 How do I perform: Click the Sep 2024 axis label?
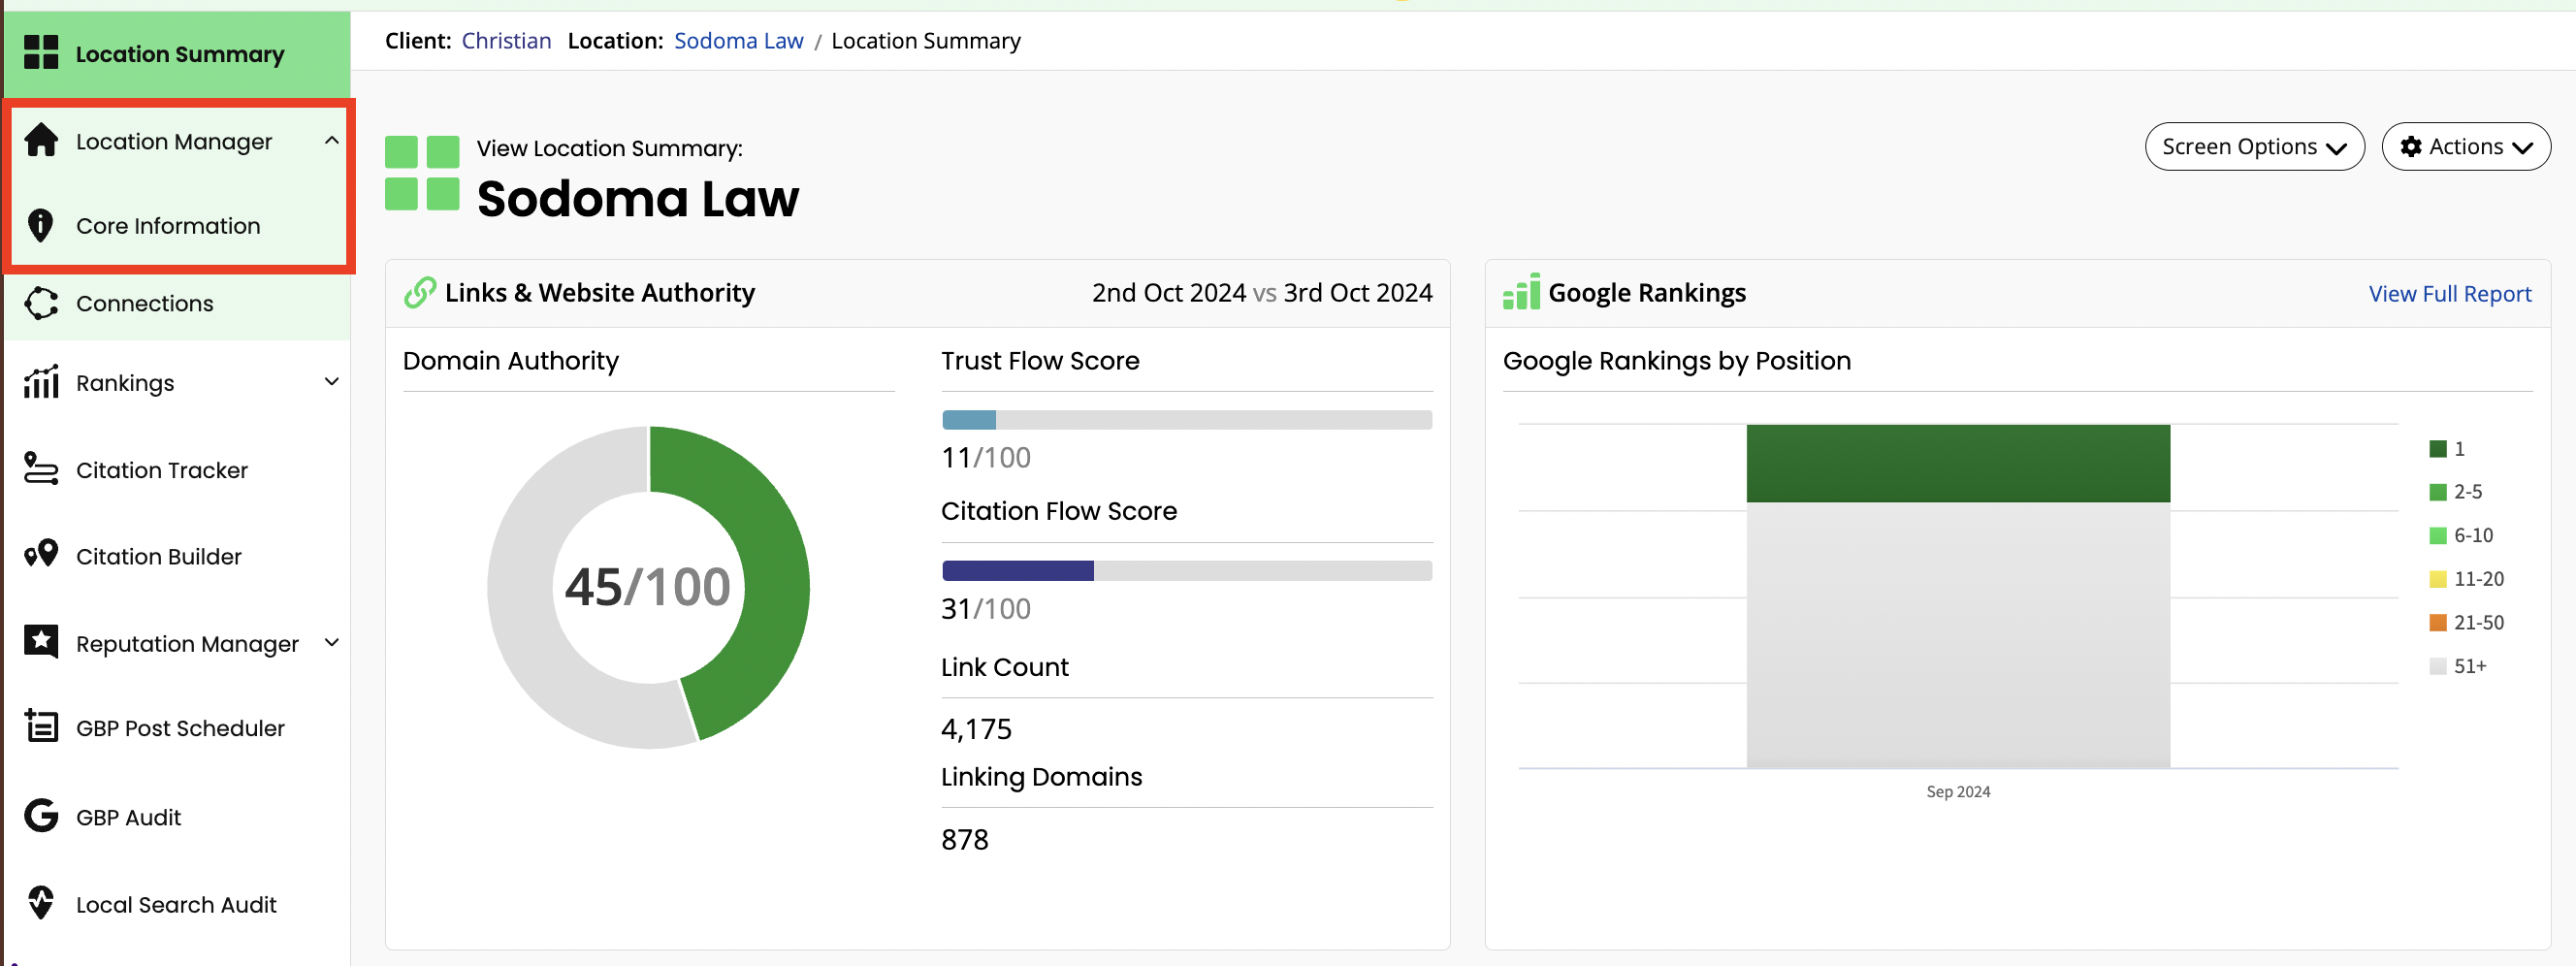(1958, 791)
